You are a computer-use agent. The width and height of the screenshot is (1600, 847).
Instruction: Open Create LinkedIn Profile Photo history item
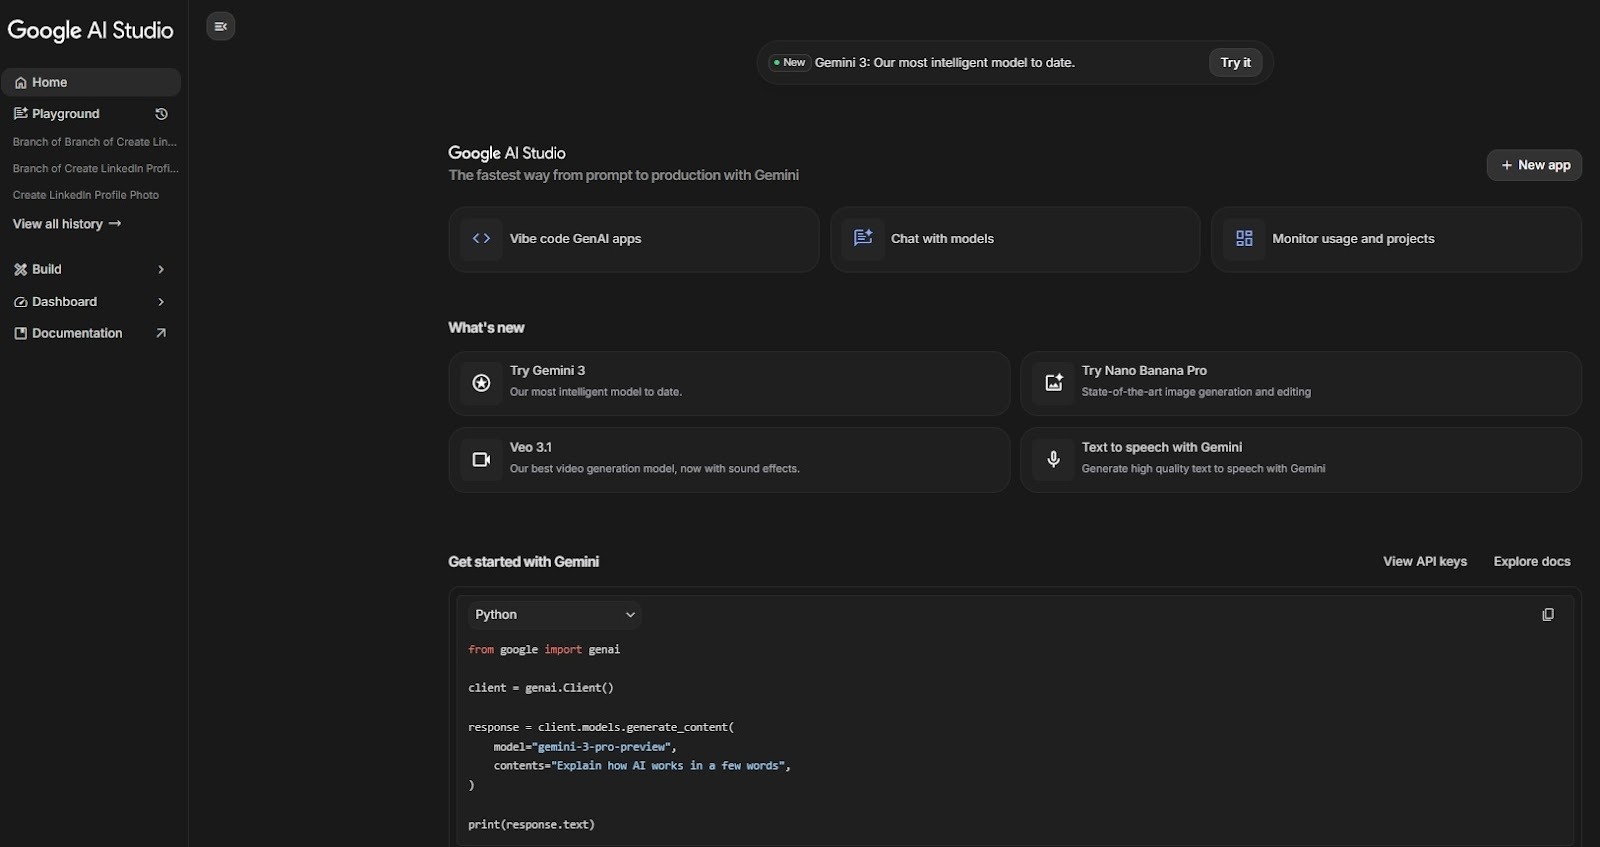click(86, 195)
